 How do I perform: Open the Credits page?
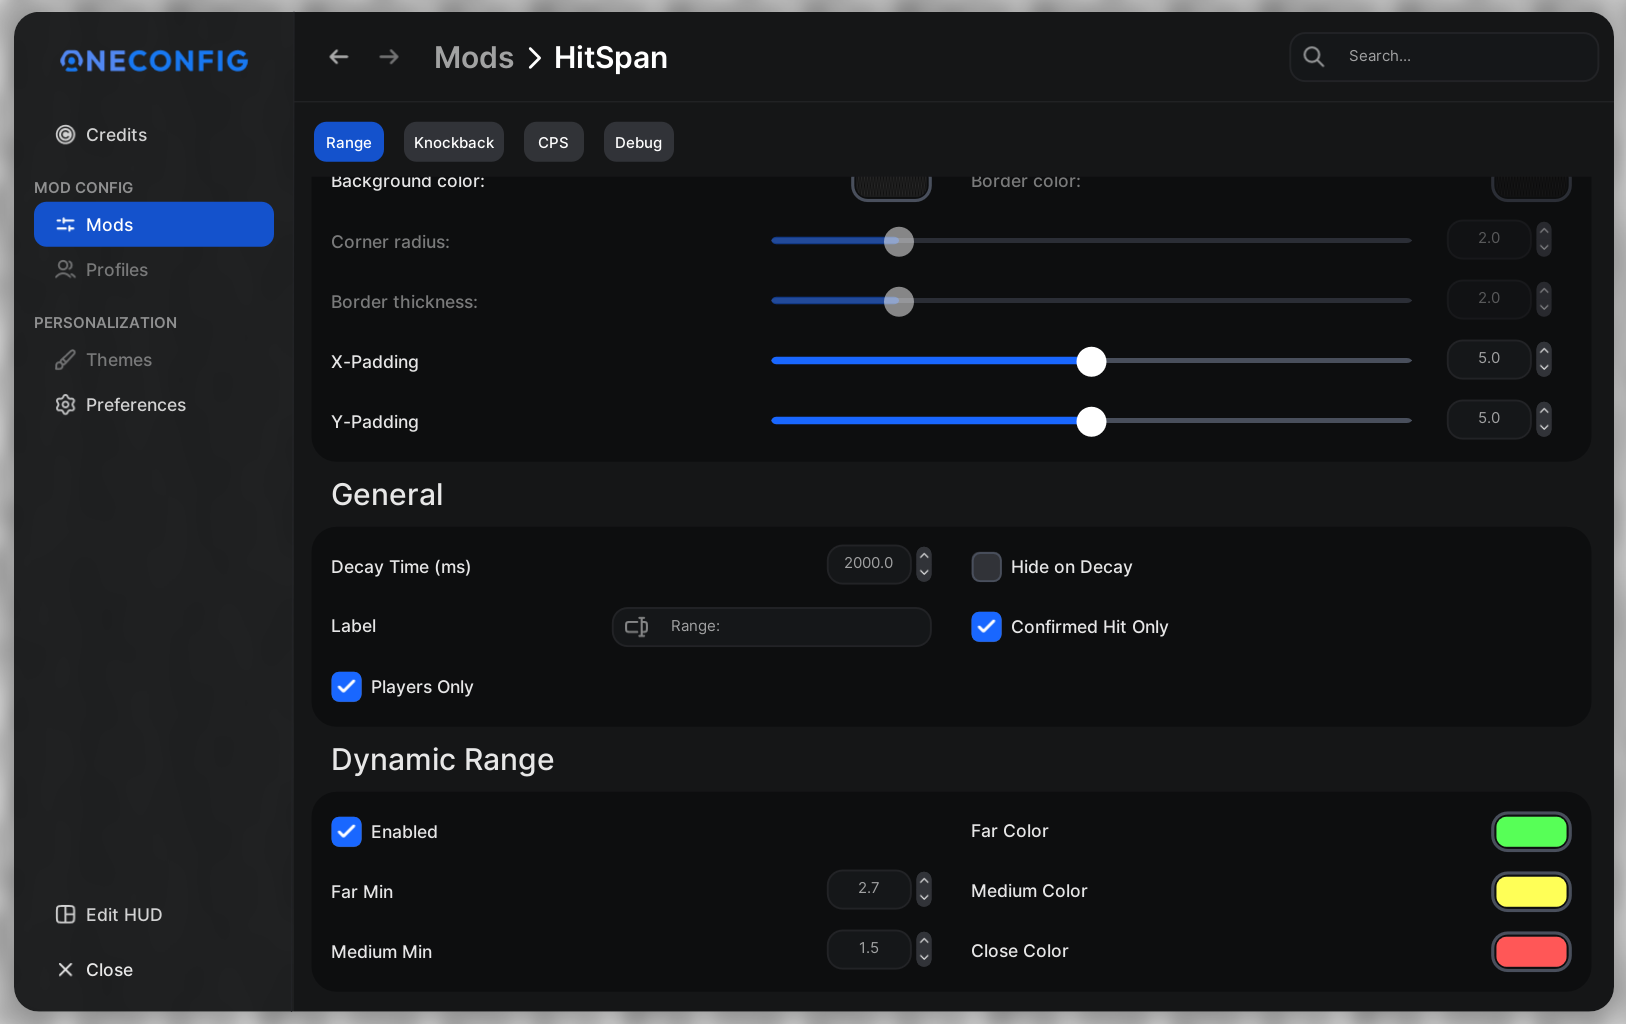pyautogui.click(x=154, y=135)
